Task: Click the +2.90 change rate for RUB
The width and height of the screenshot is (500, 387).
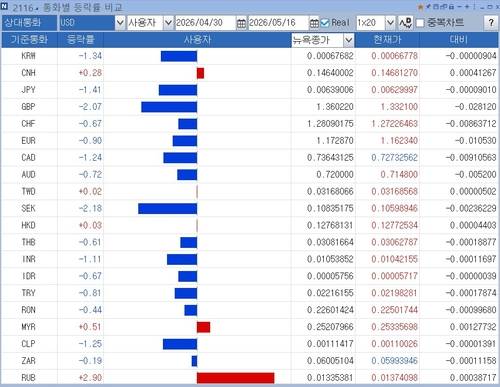Action: pos(90,378)
